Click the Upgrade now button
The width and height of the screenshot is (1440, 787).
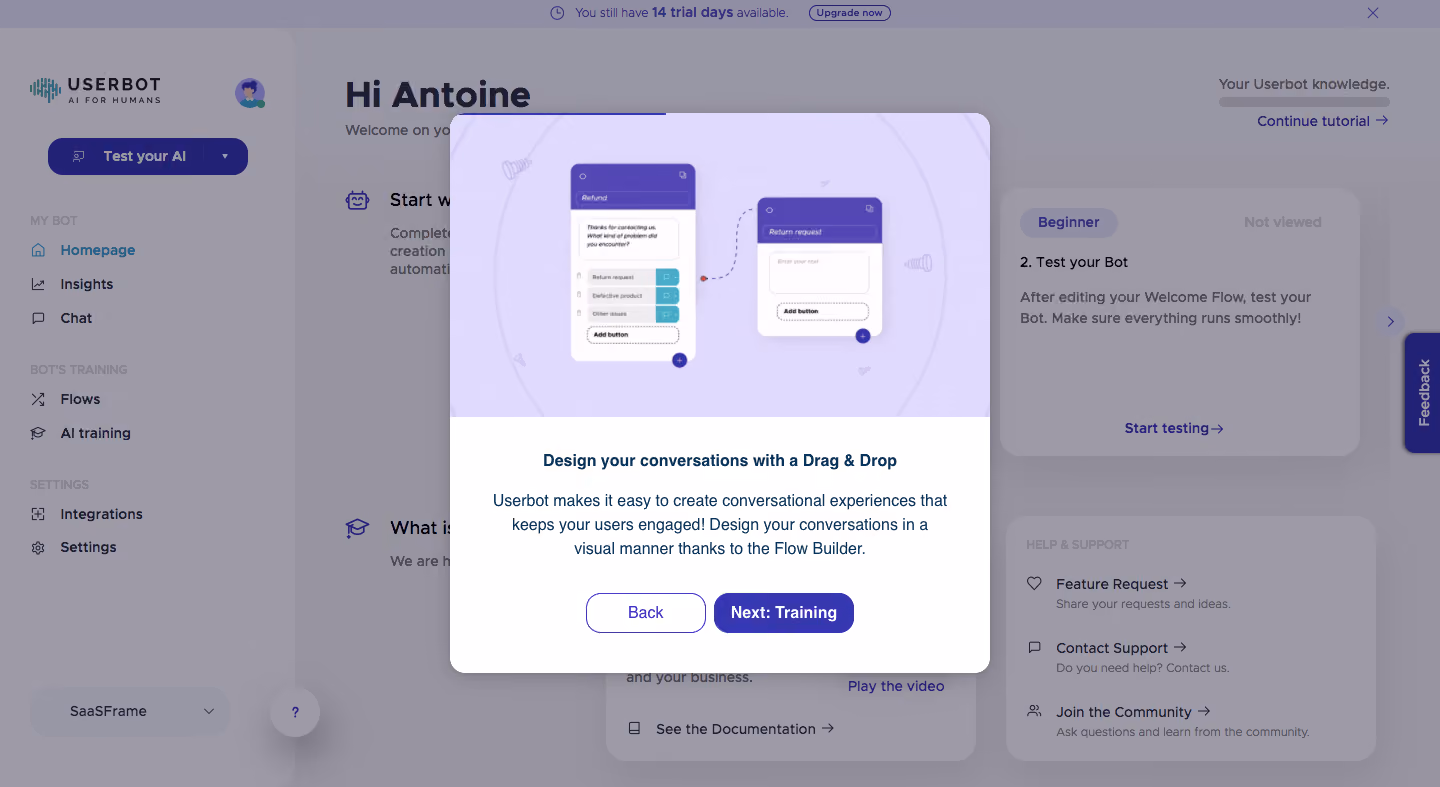[850, 13]
